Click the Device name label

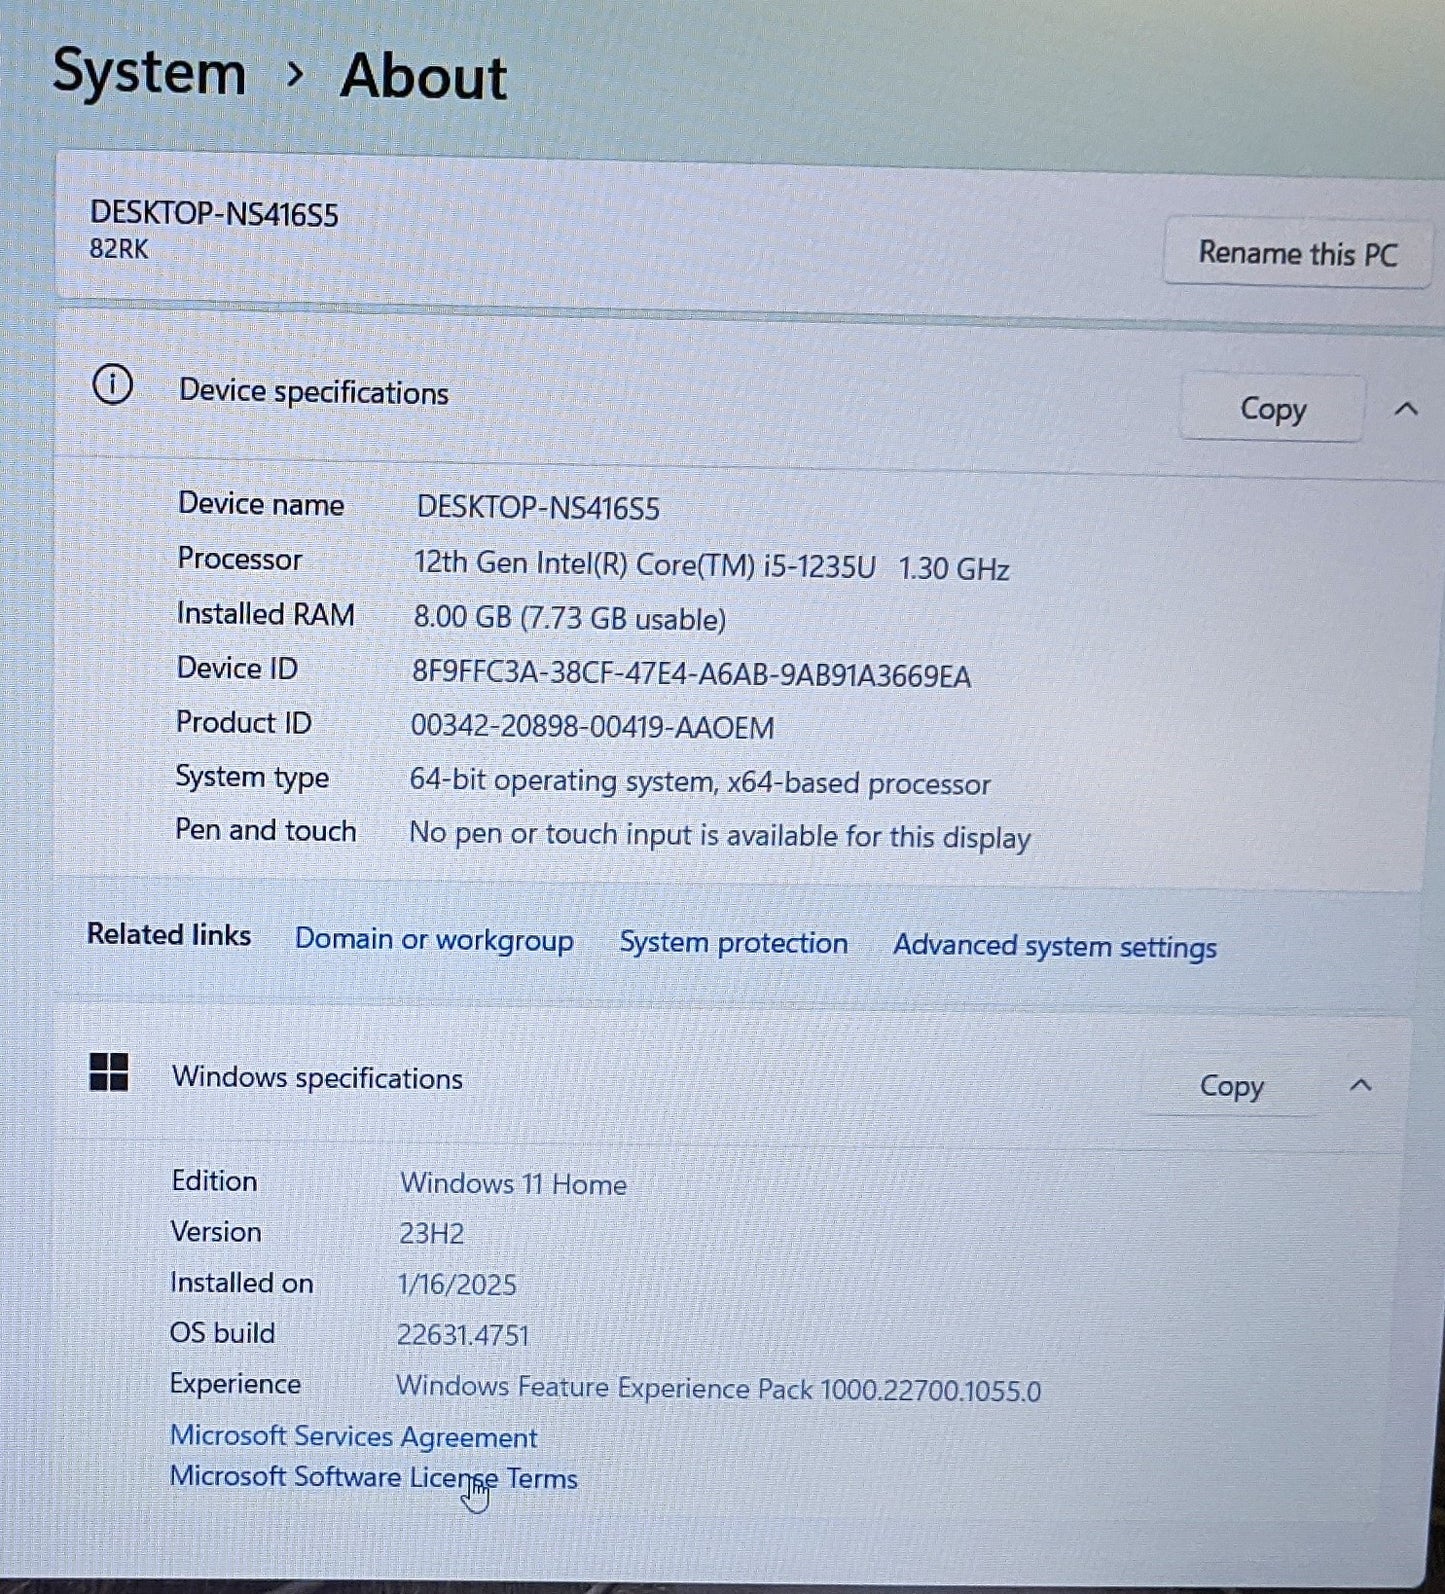[260, 504]
